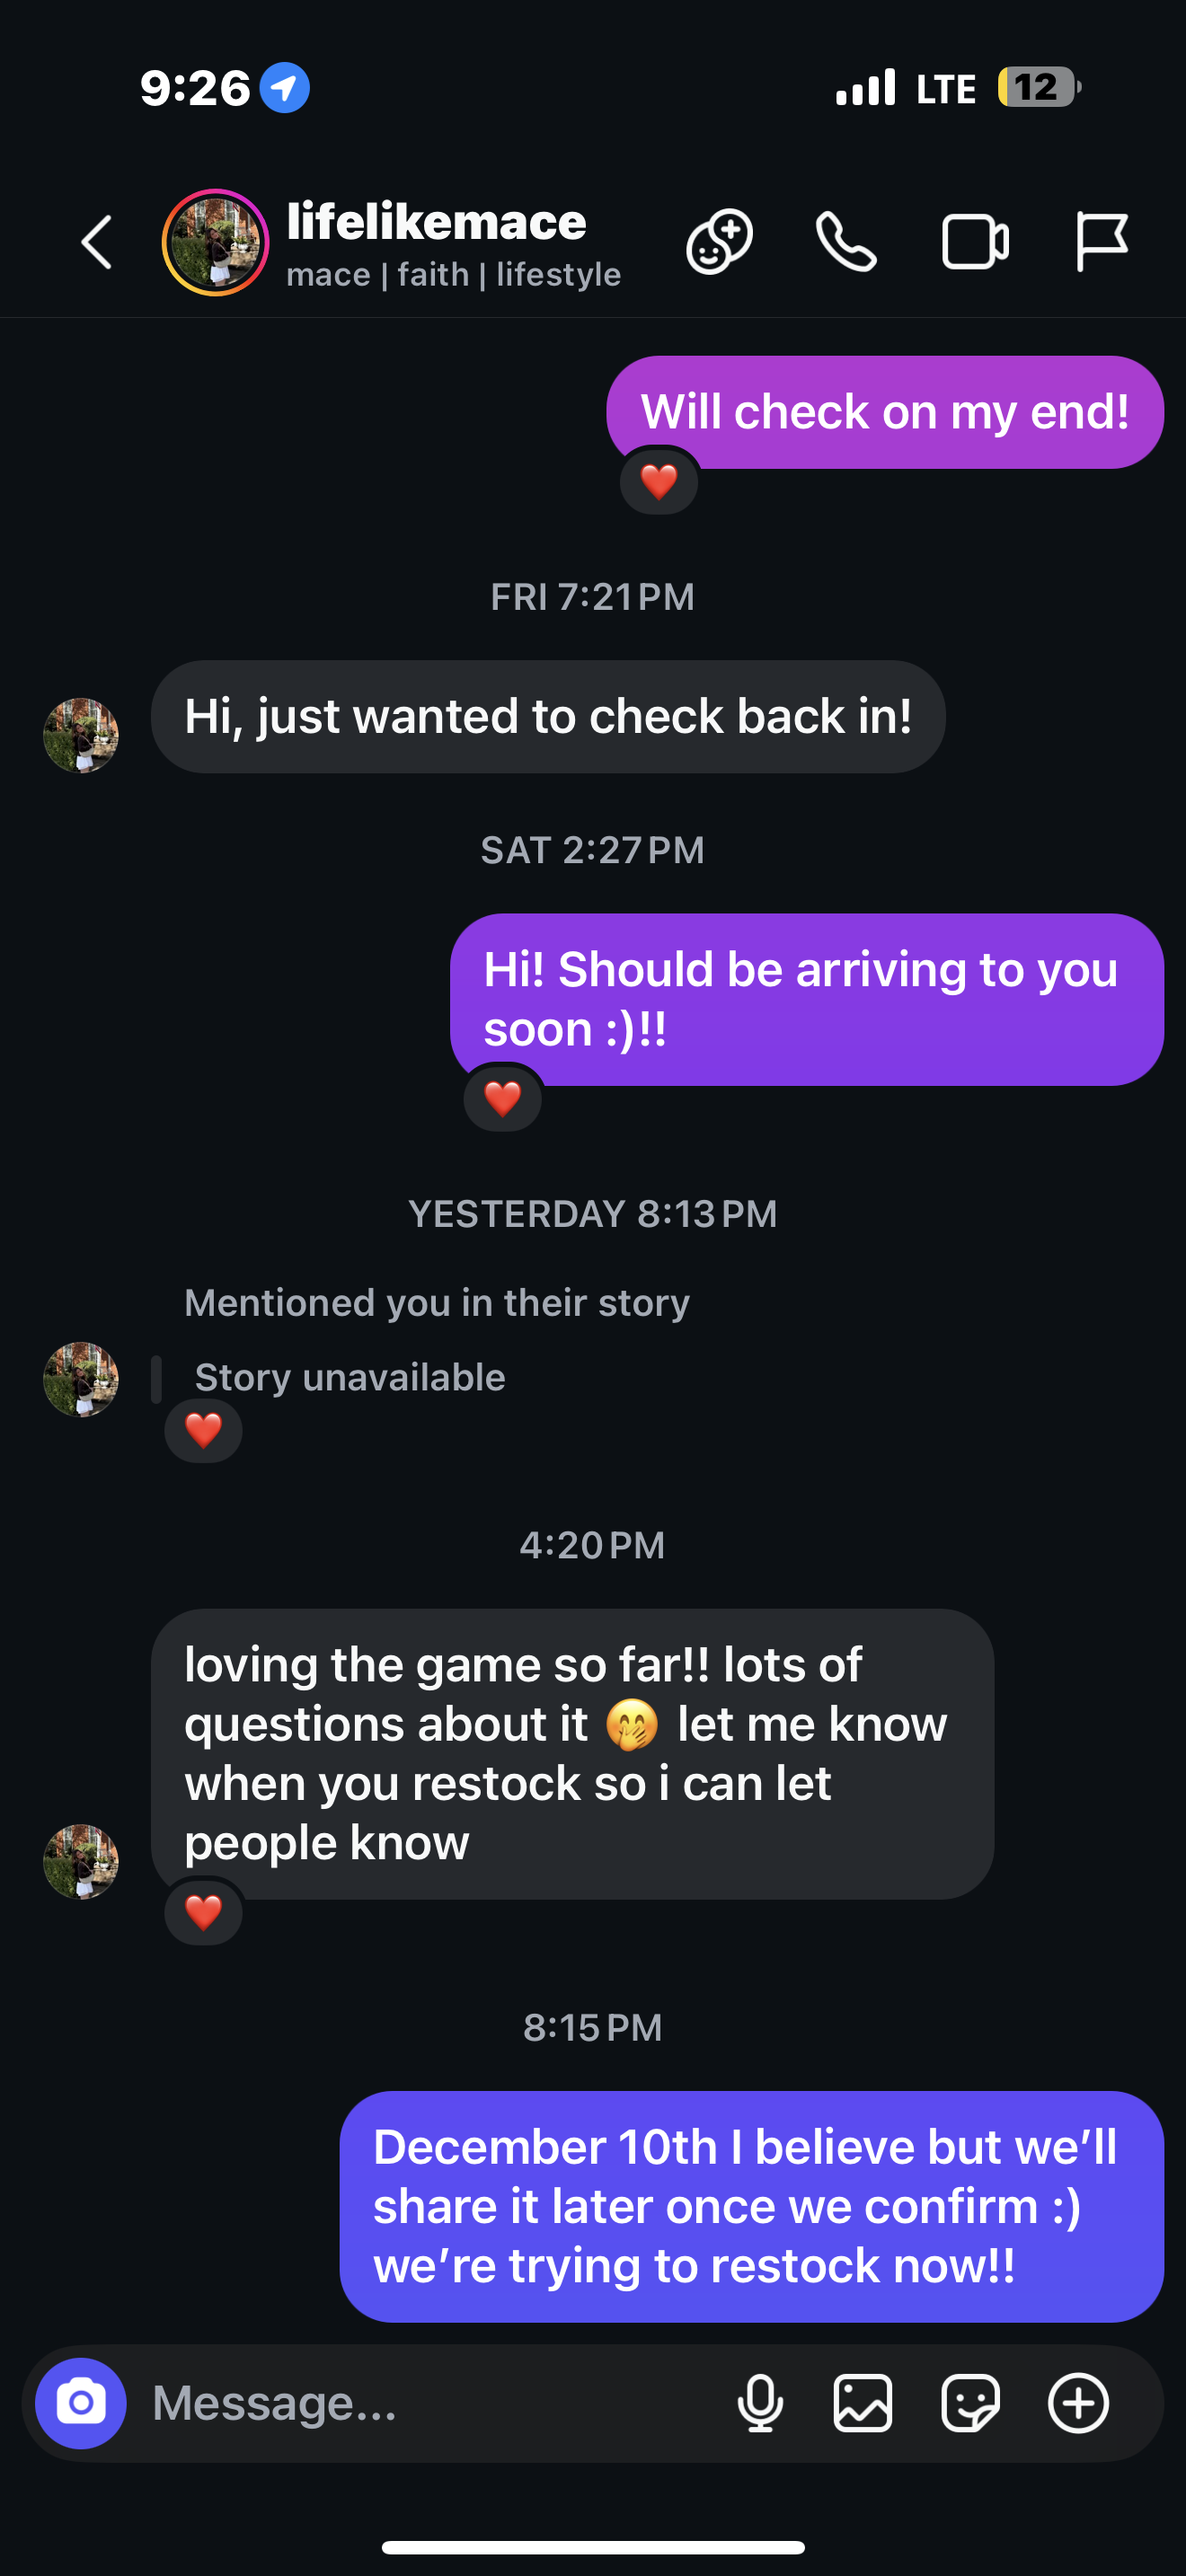1186x2576 pixels.
Task: Open the avatar sticker plus icon in header
Action: (719, 242)
